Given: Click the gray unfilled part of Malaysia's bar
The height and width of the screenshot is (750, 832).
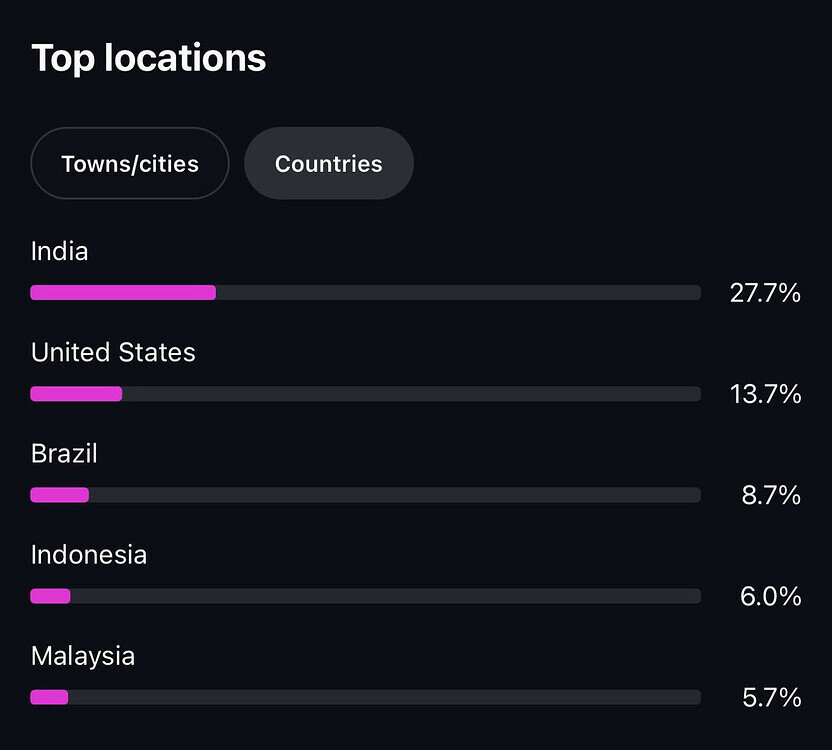Looking at the screenshot, I should click(x=384, y=697).
